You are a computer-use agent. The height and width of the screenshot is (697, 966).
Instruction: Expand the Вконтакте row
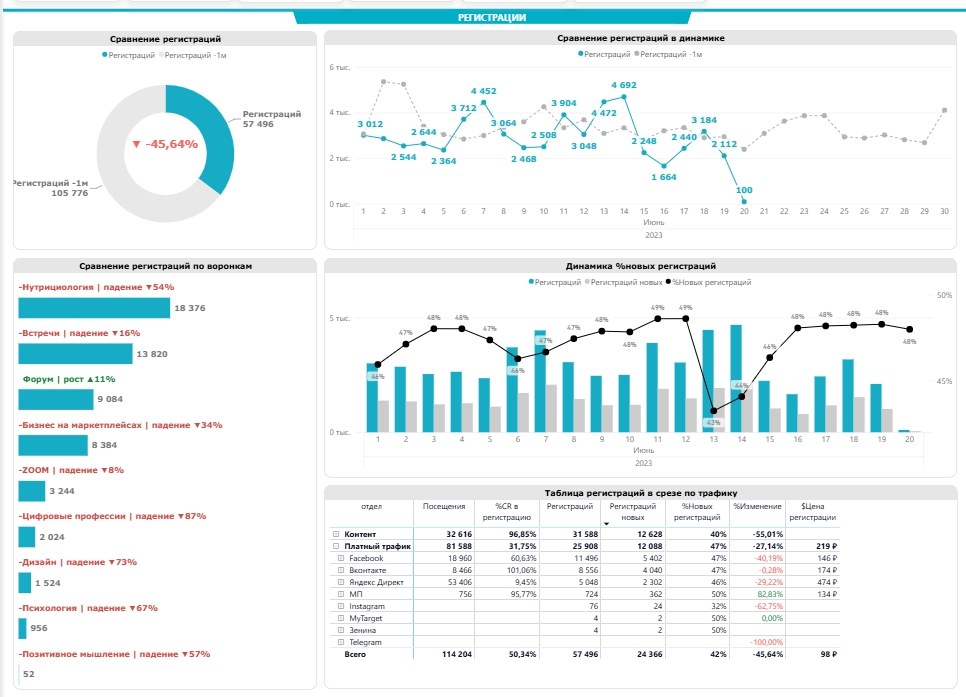click(341, 570)
